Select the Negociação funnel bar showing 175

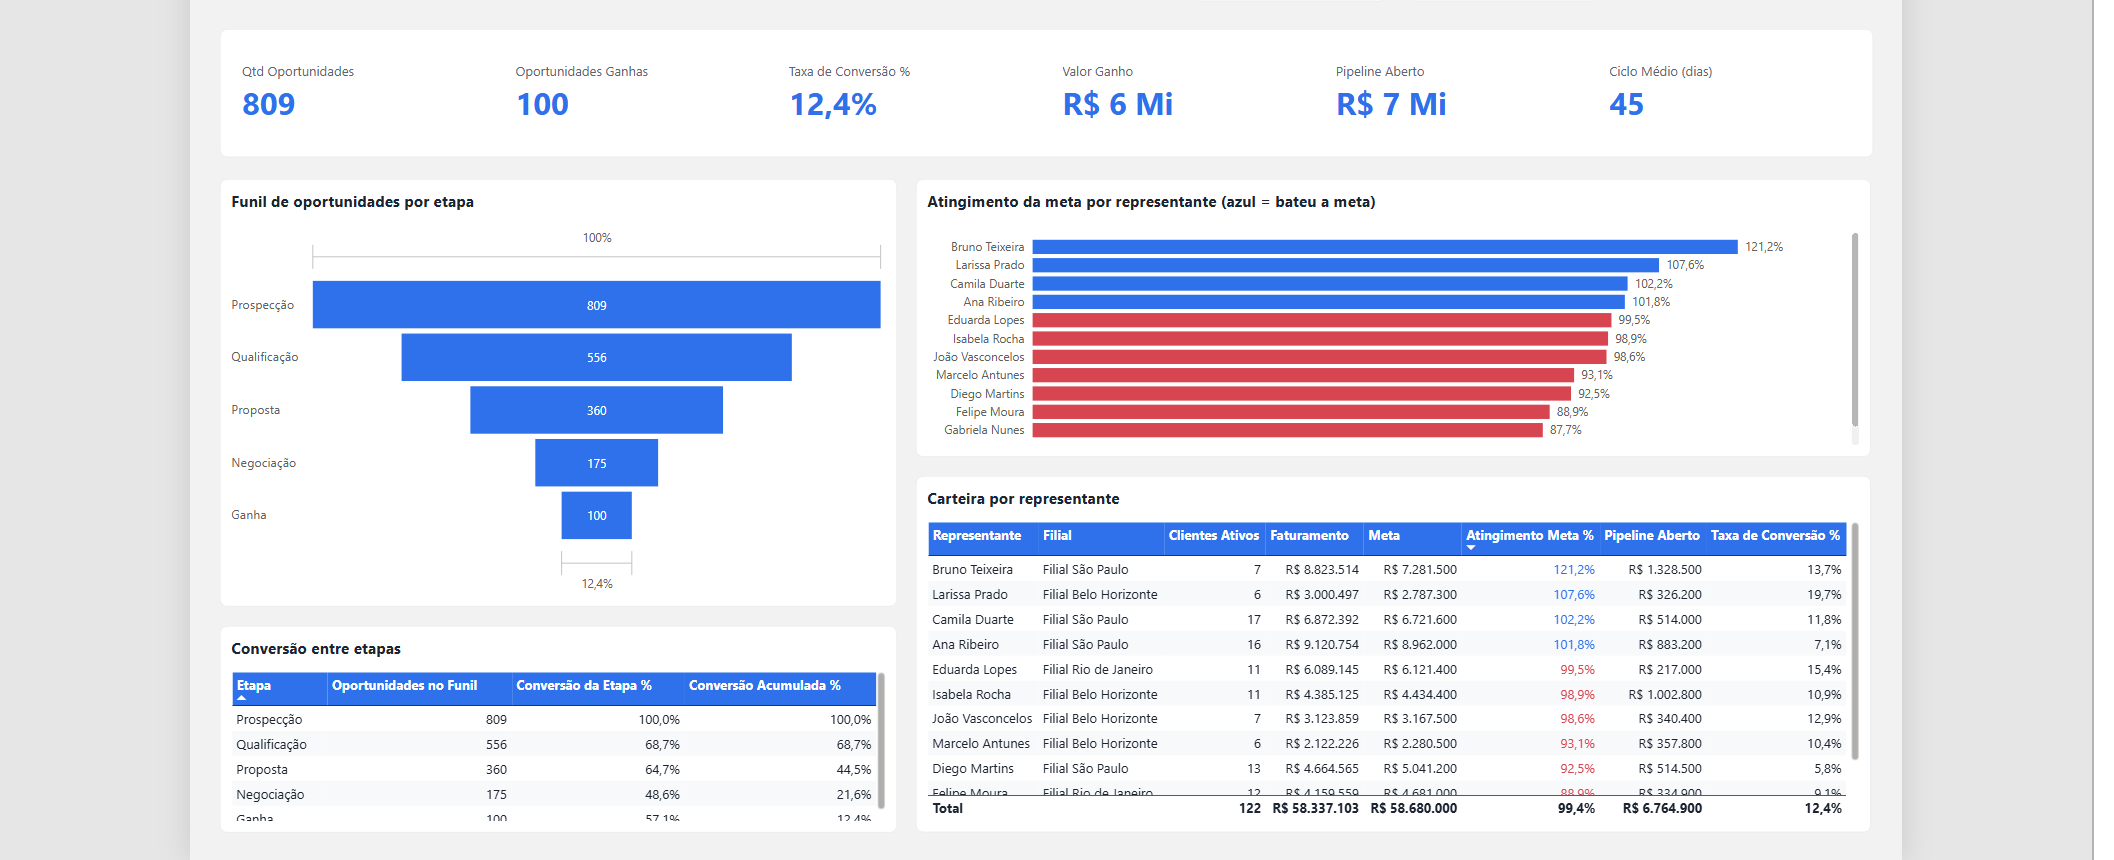pos(597,463)
